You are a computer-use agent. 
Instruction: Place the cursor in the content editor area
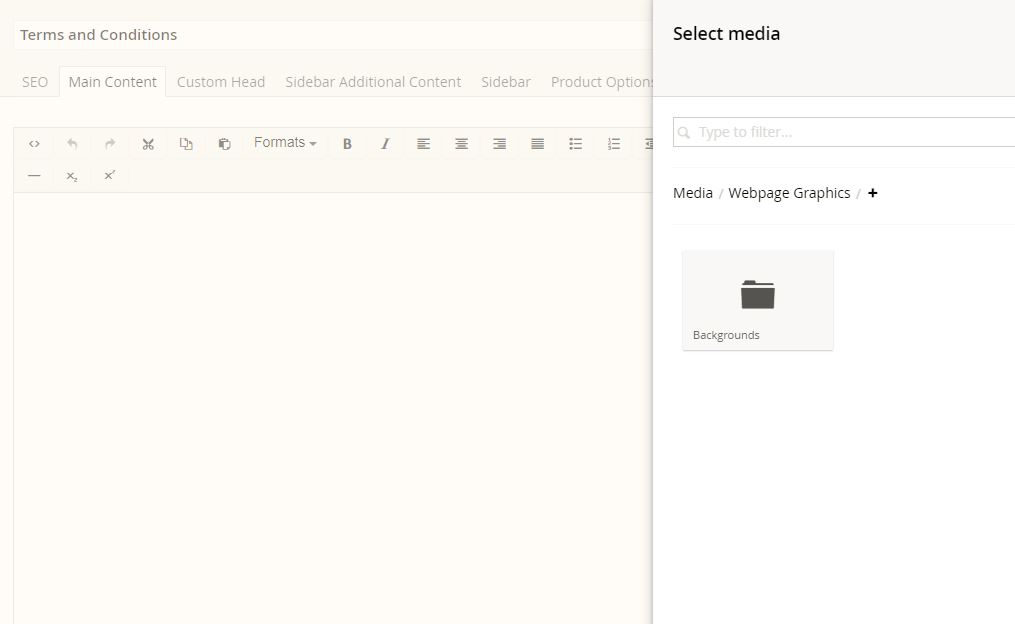pyautogui.click(x=333, y=408)
